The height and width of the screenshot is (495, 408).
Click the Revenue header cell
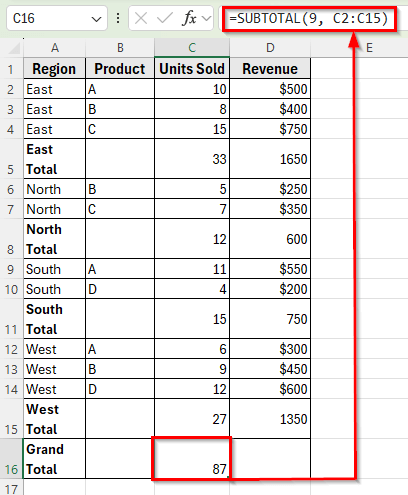[270, 69]
